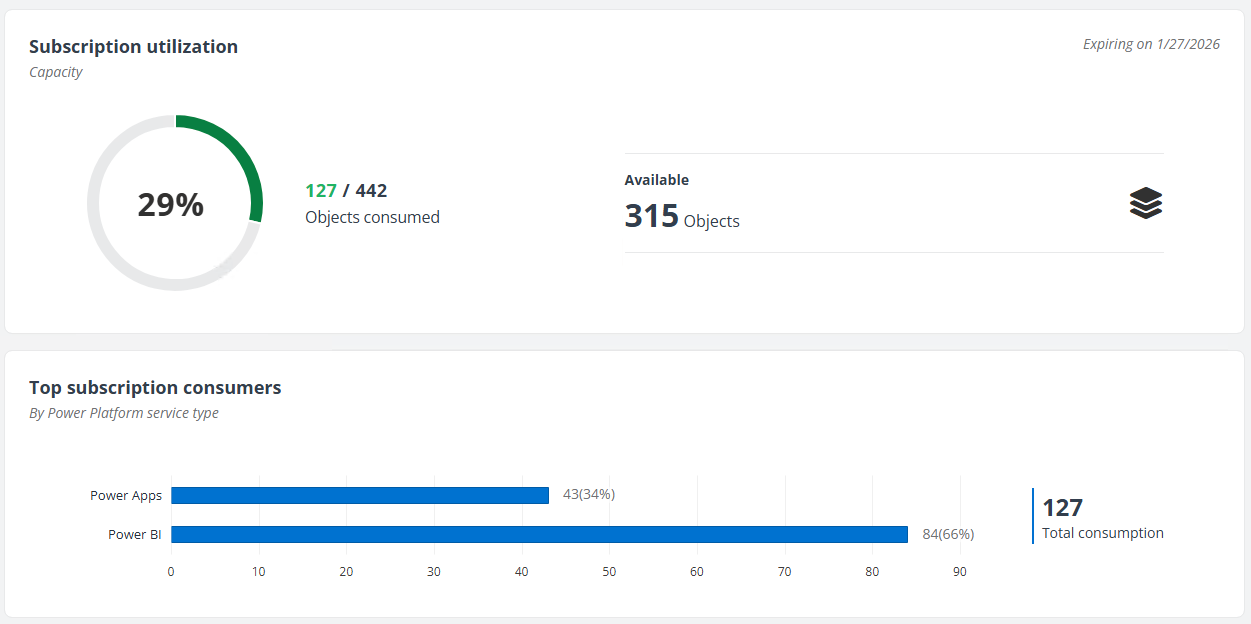This screenshot has height=624, width=1251.
Task: Click the By Power Platform service type subtitle
Action: 124,413
